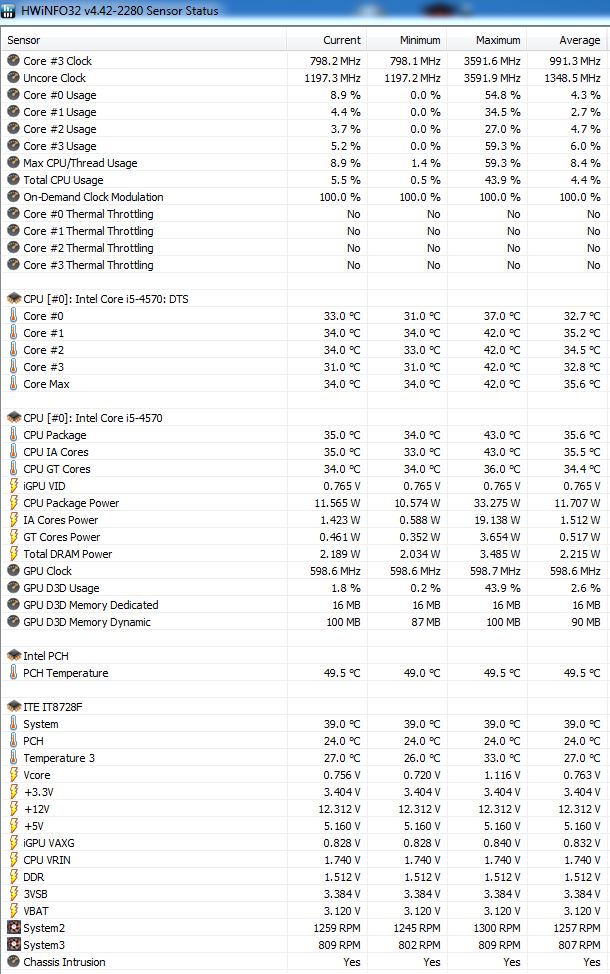The width and height of the screenshot is (610, 974).
Task: Select the GPU D3D Memory Dedicated row
Action: [x=90, y=605]
